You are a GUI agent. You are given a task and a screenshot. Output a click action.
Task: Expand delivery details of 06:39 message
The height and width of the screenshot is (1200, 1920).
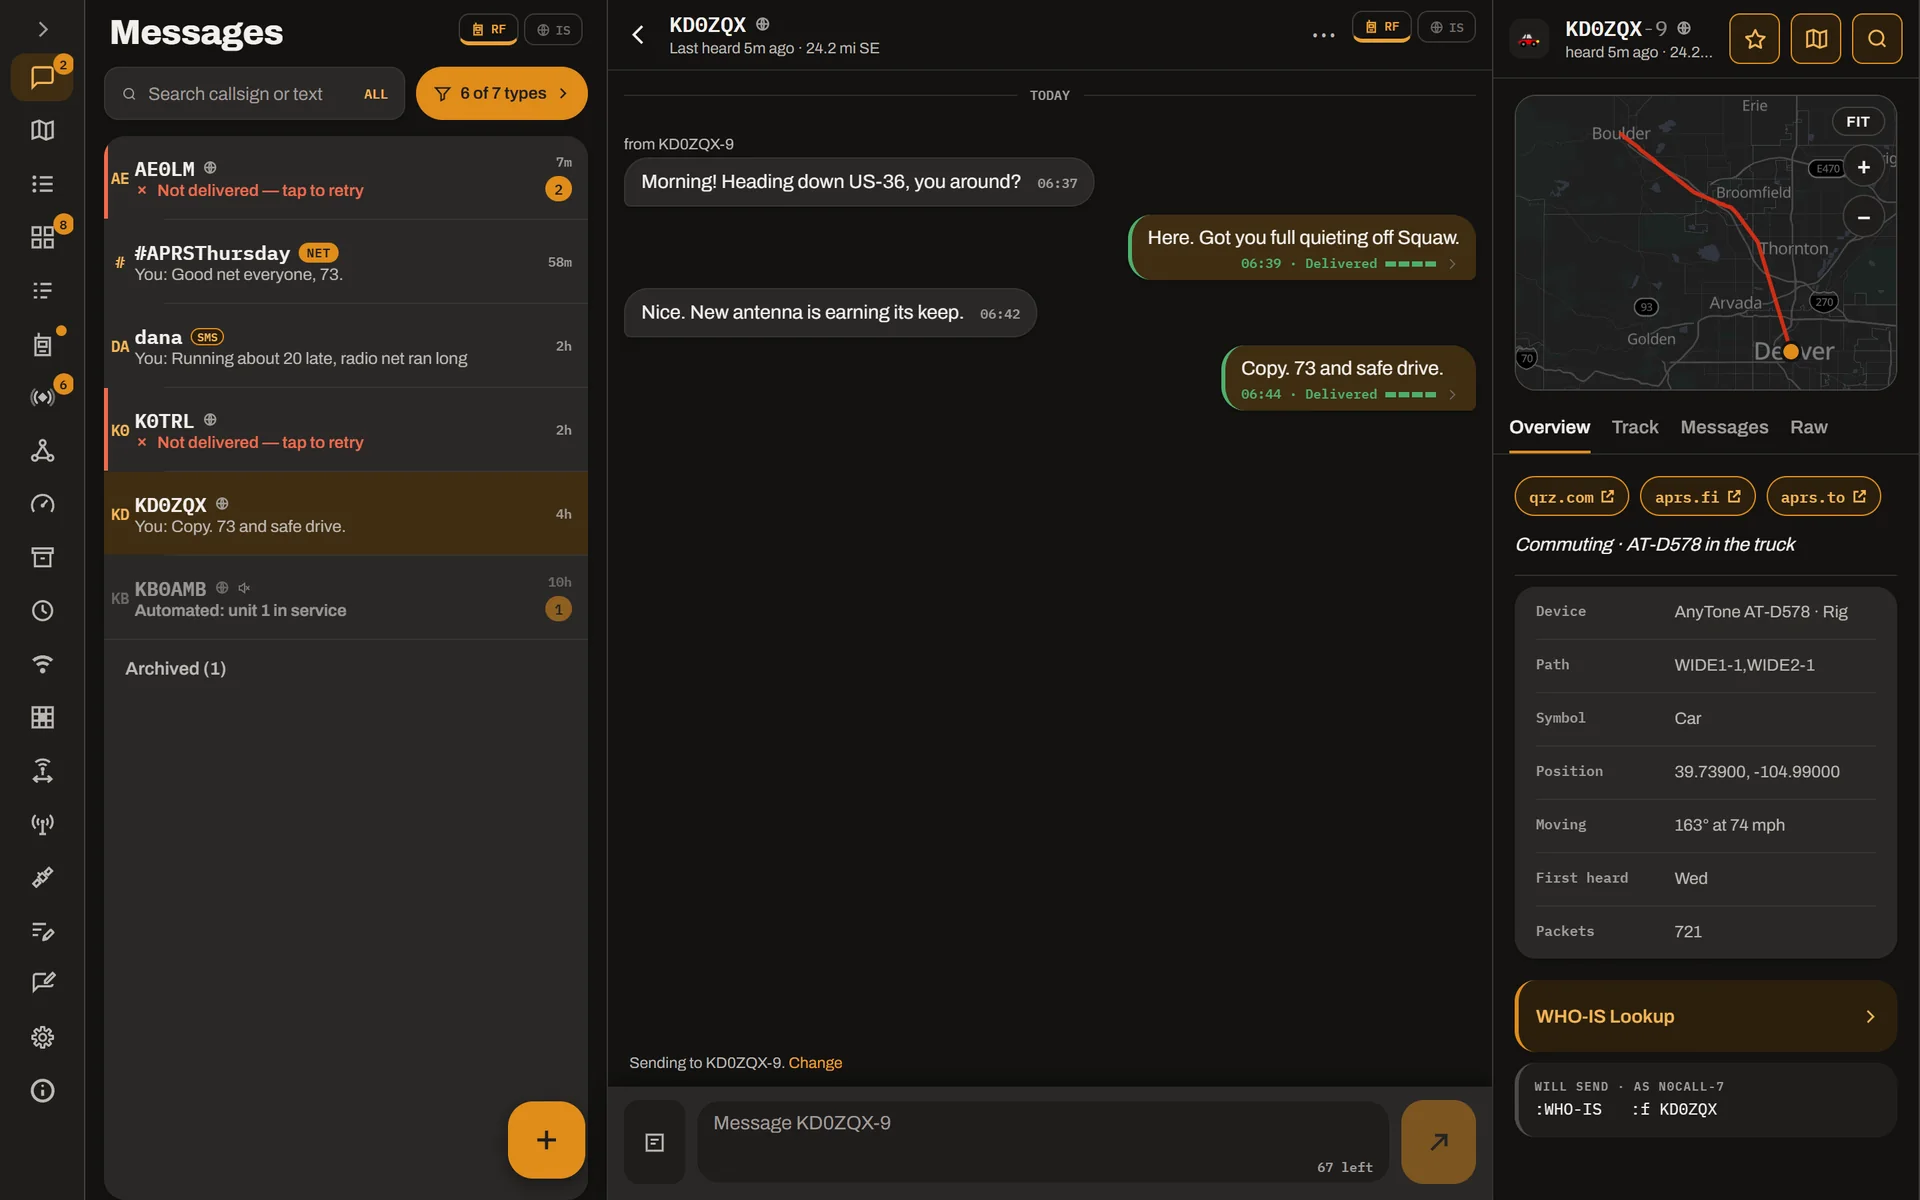[1452, 264]
